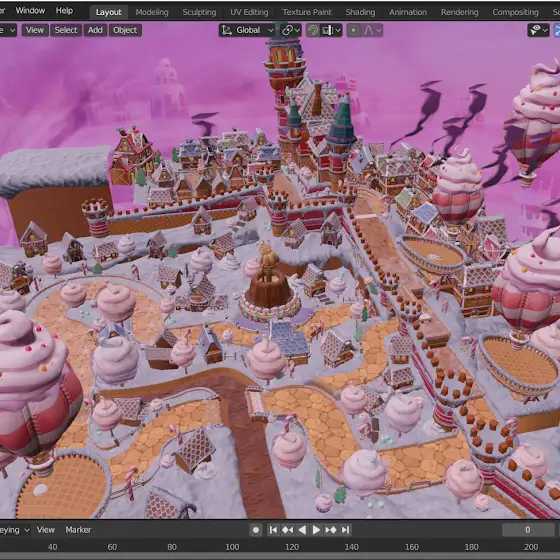Switch to the Animation workspace tab
This screenshot has height=560, width=560.
[x=408, y=12]
